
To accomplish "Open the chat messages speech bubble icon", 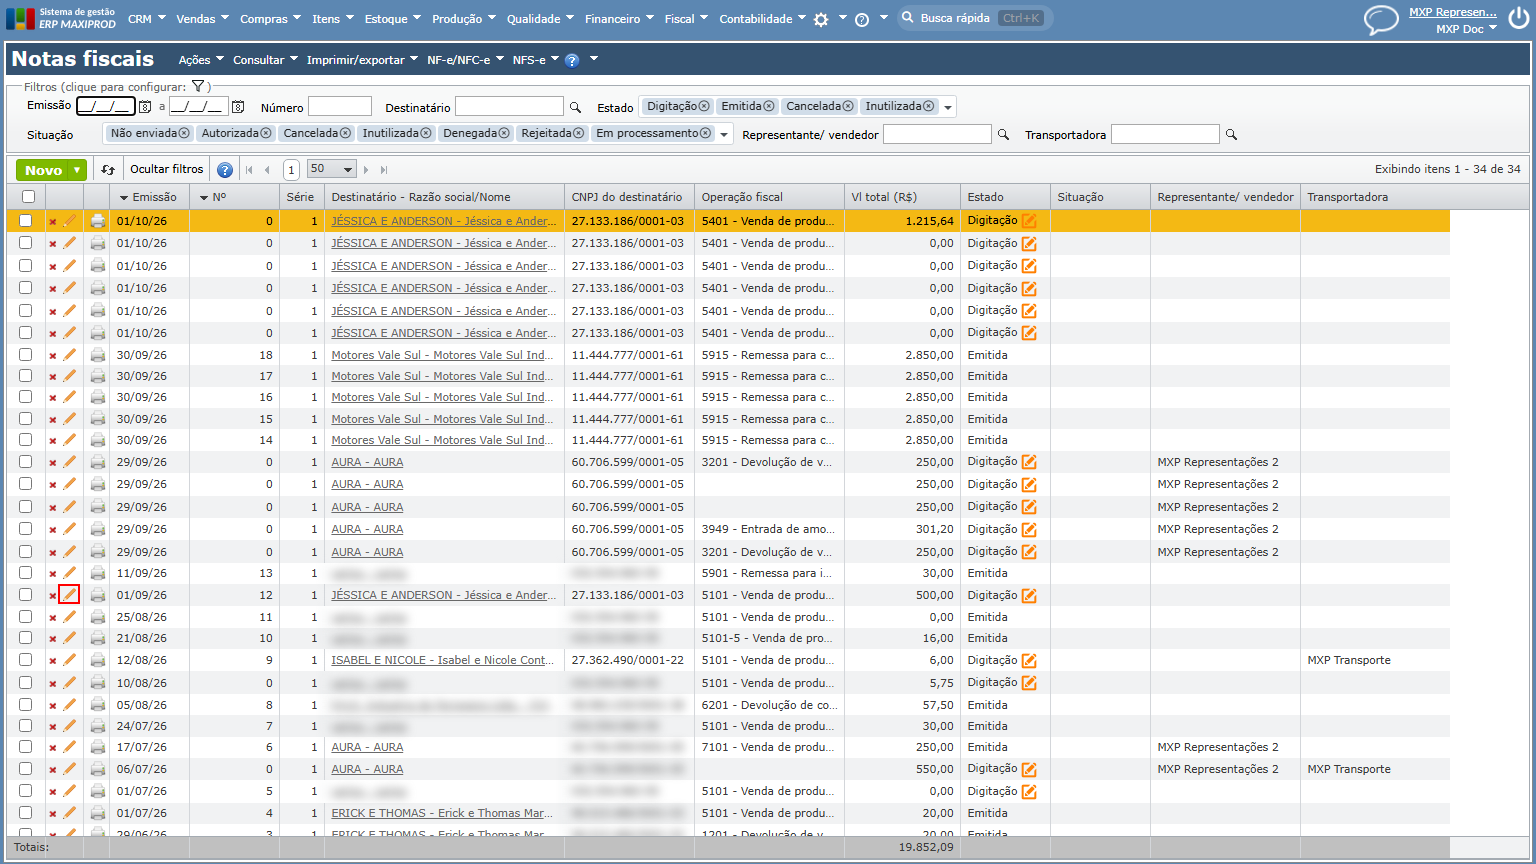I will pos(1381,19).
